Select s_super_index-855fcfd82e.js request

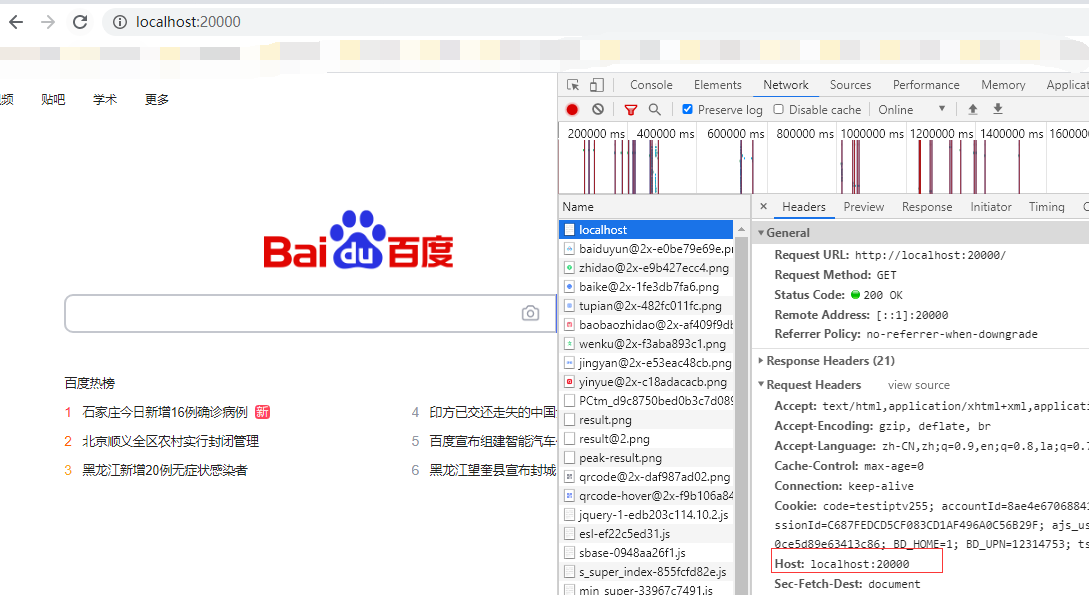646,572
